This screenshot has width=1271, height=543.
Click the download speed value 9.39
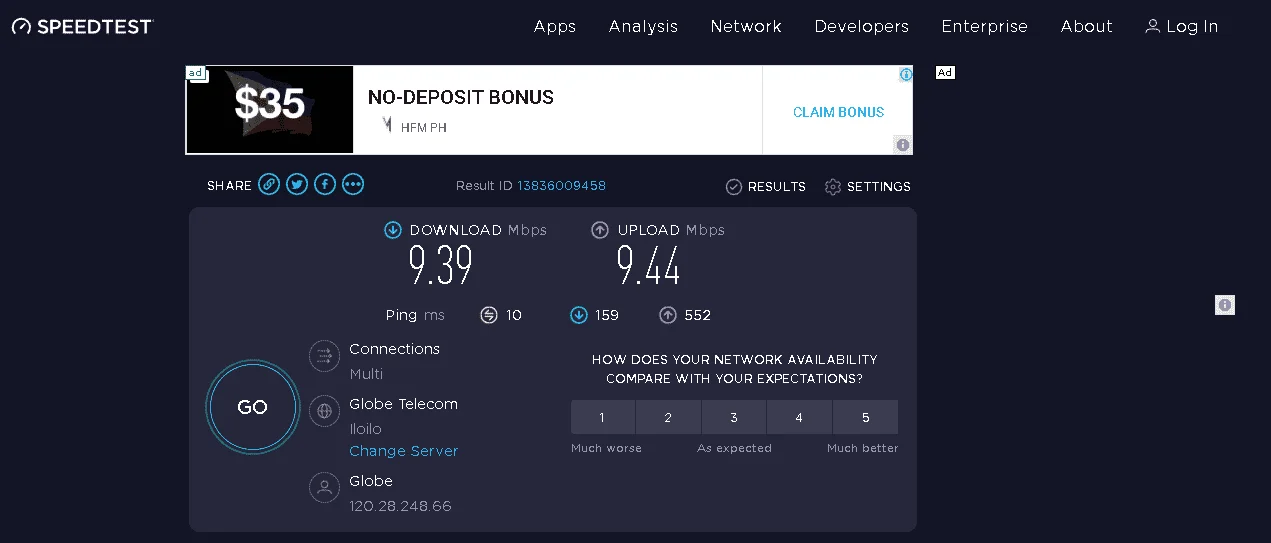coord(440,267)
